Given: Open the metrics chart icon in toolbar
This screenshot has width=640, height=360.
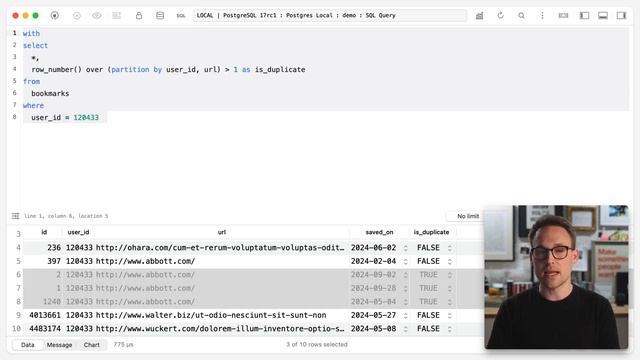Looking at the screenshot, I should tap(480, 16).
